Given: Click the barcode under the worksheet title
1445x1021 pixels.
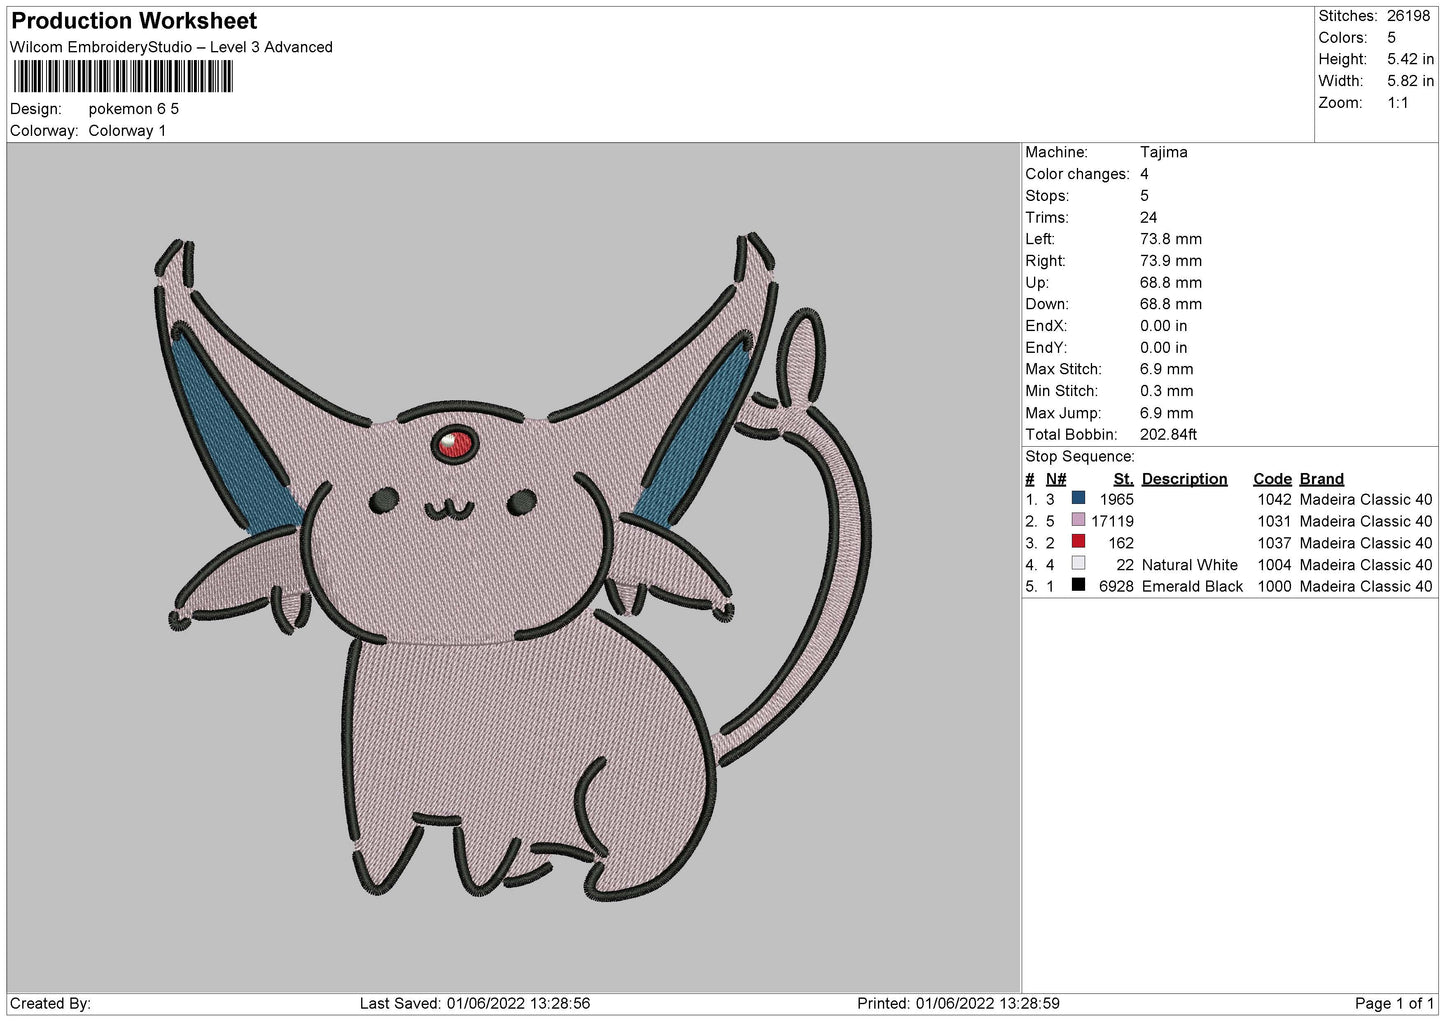Looking at the screenshot, I should pos(122,77).
